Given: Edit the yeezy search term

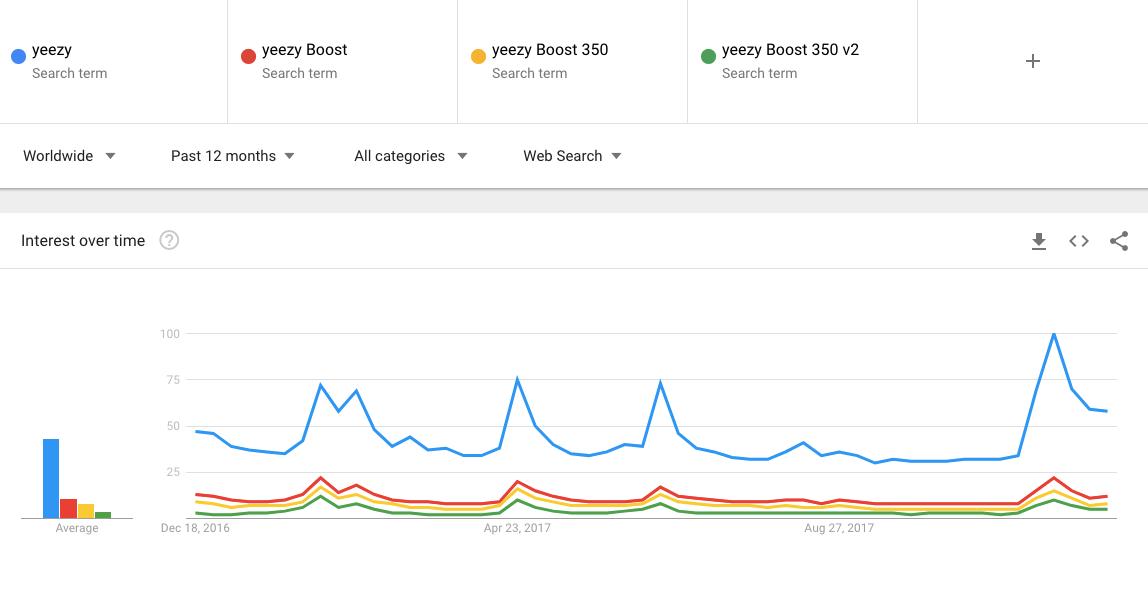Looking at the screenshot, I should tap(52, 50).
